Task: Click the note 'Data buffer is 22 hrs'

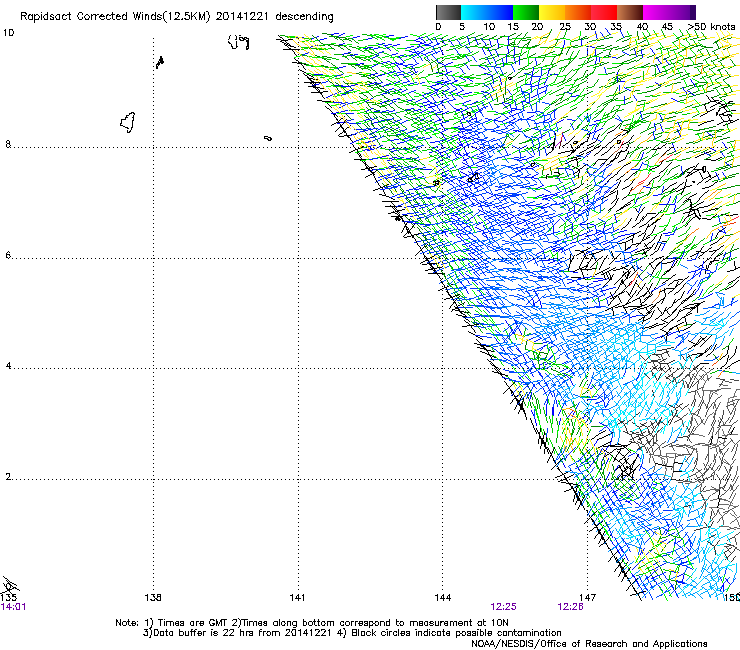Action: click(204, 633)
